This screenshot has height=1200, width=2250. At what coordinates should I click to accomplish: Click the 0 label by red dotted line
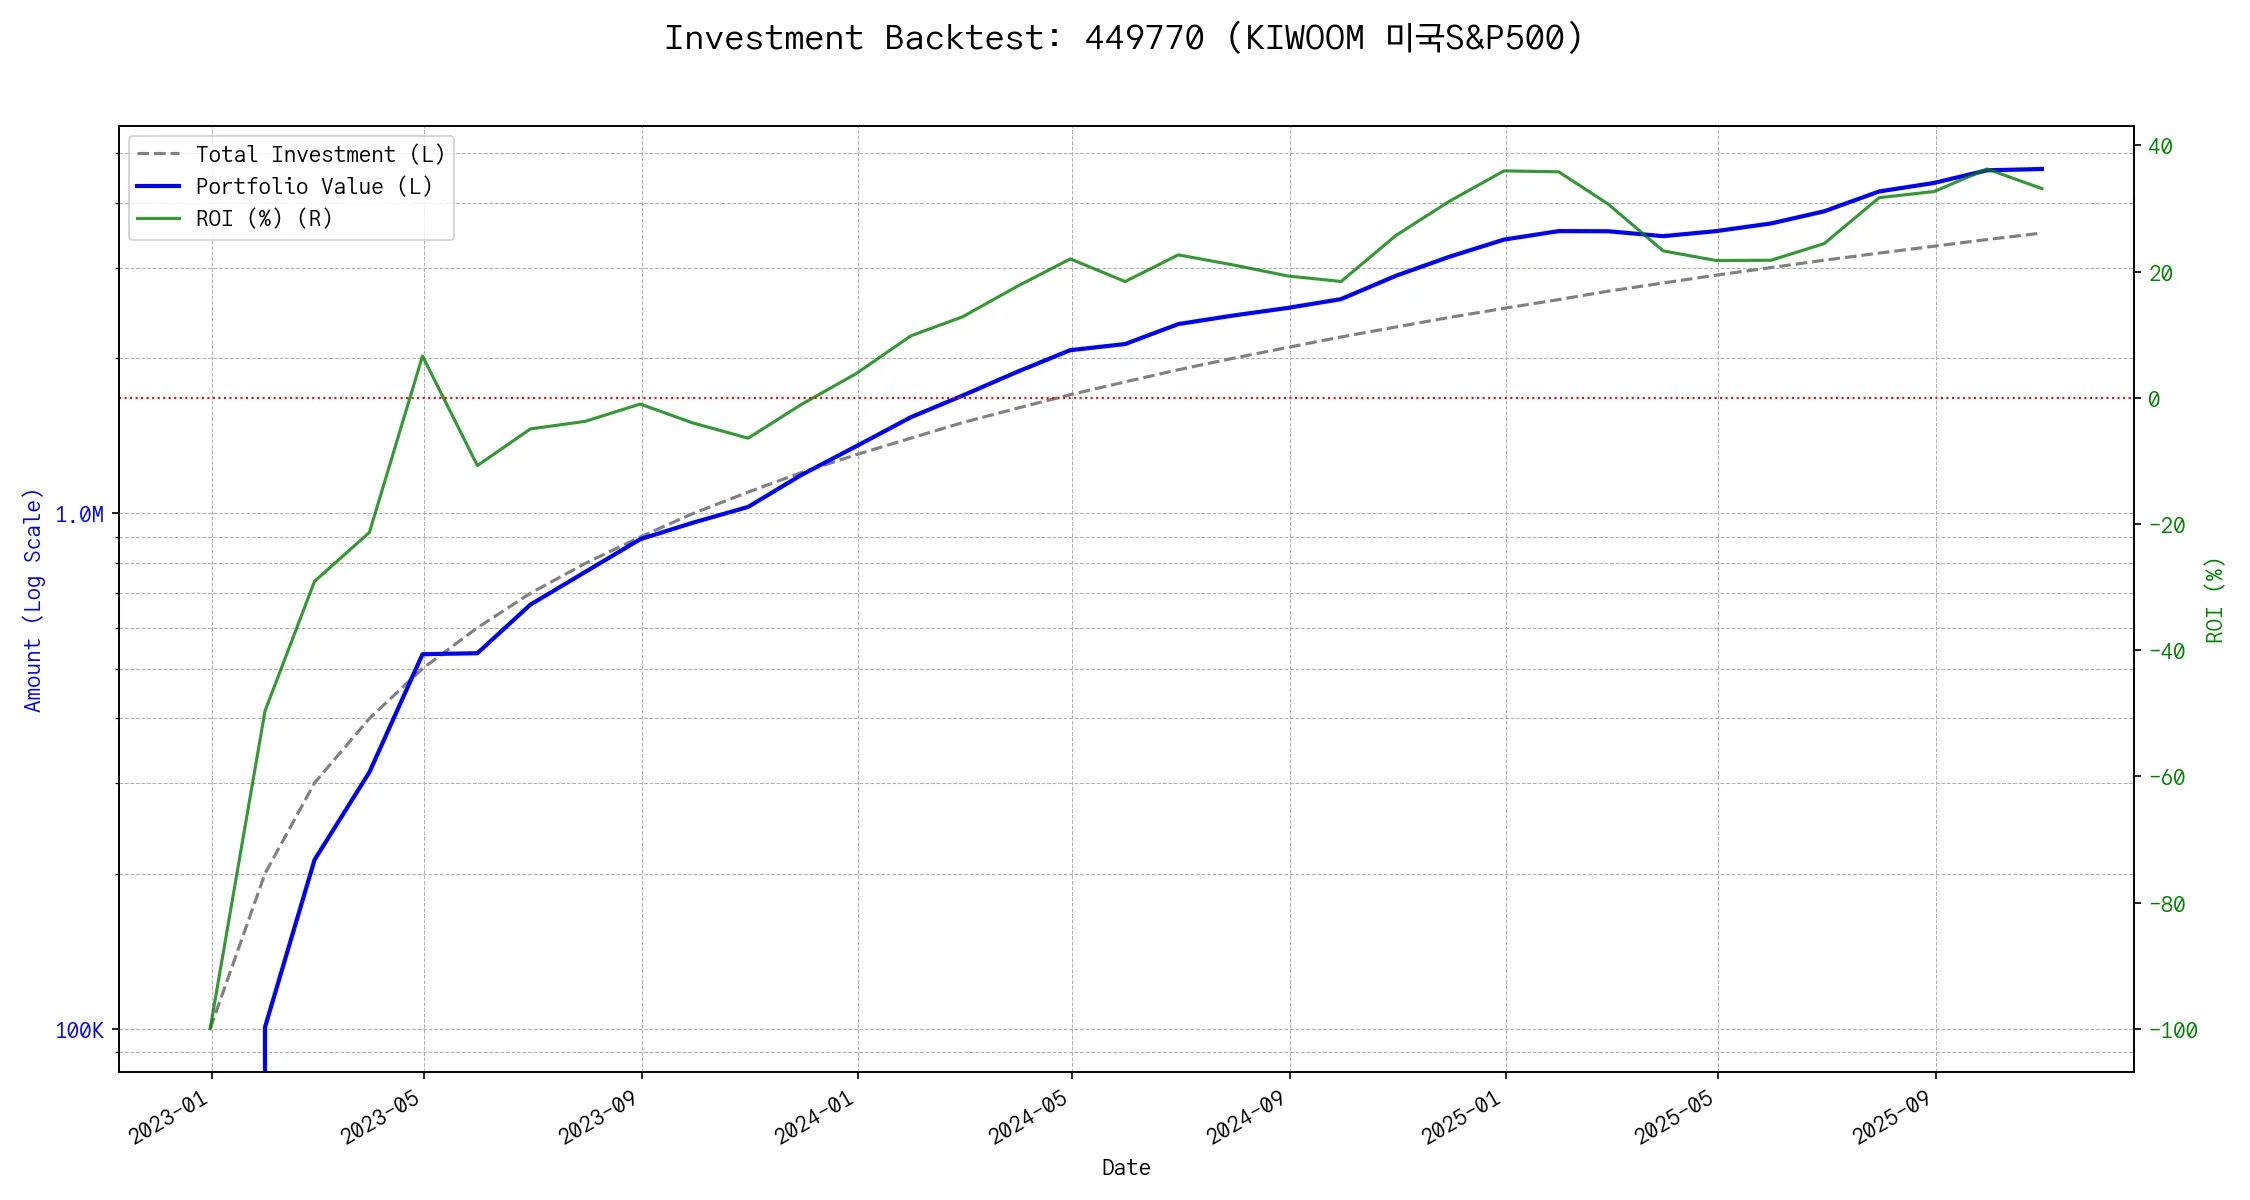pyautogui.click(x=2154, y=399)
